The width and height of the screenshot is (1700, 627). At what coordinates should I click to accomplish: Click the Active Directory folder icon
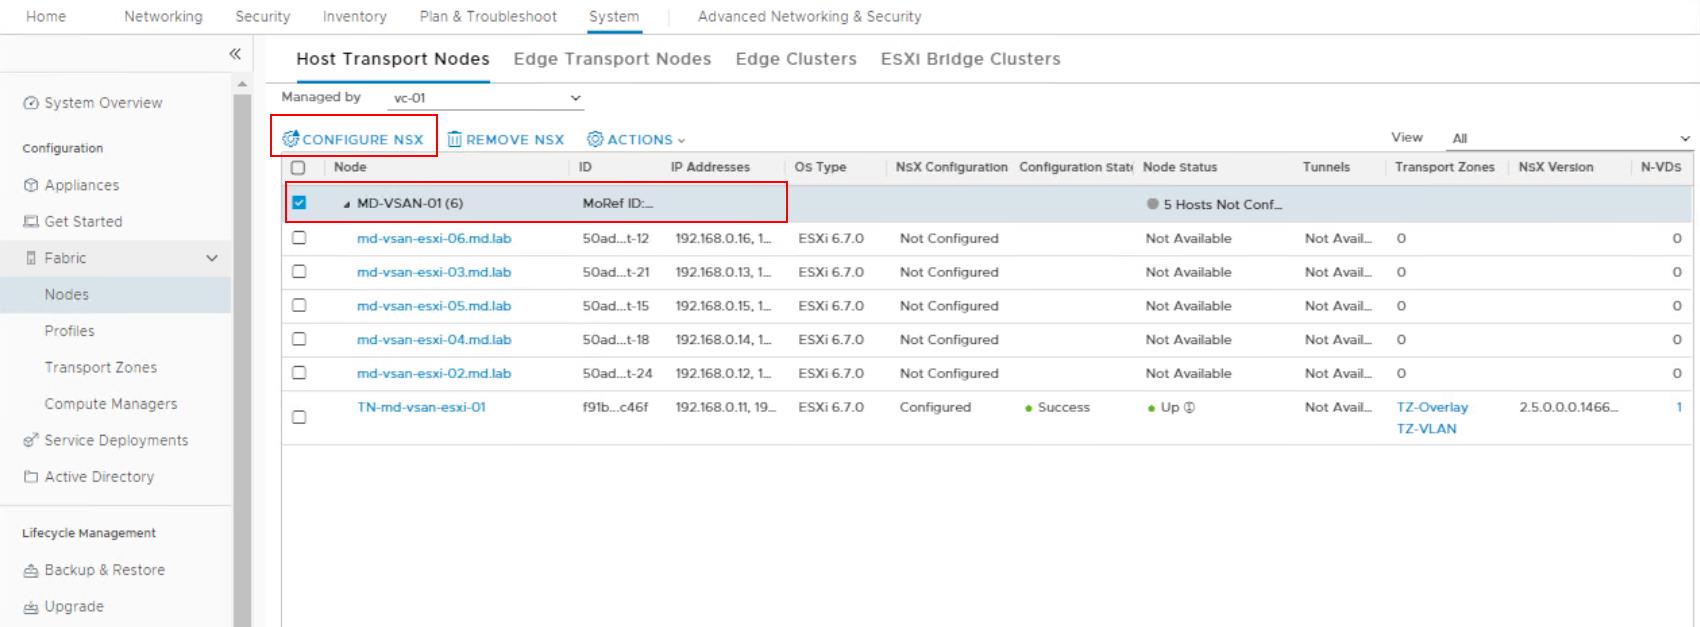coord(31,477)
